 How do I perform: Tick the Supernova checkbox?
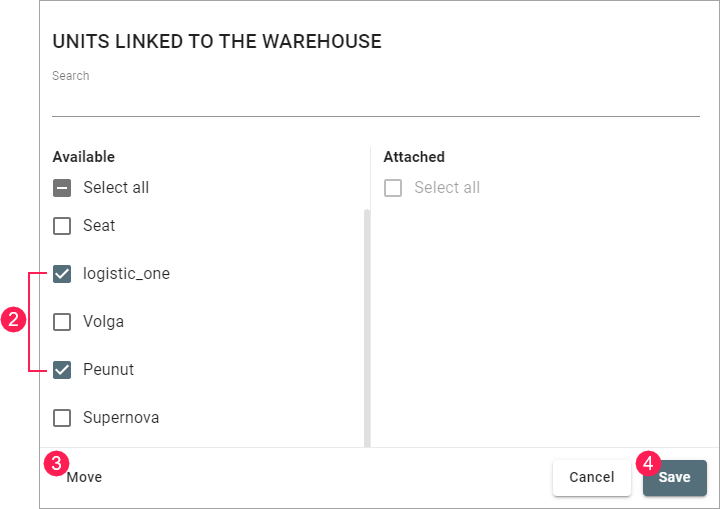(62, 418)
